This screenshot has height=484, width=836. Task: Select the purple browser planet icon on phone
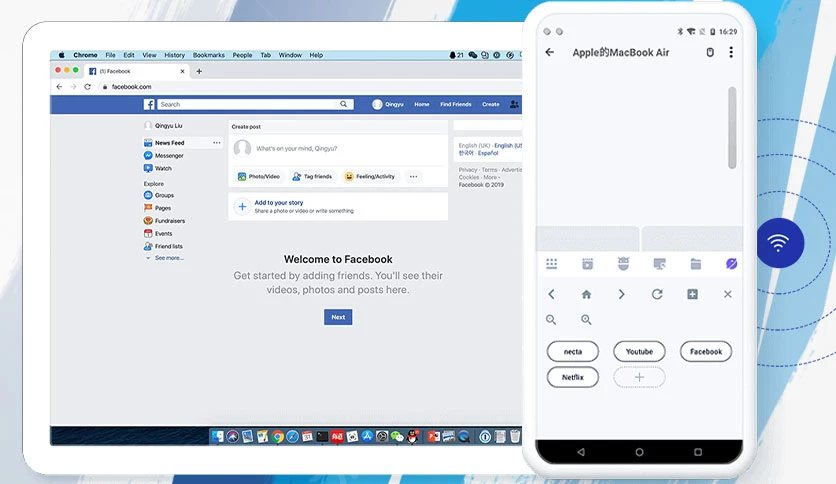(x=732, y=264)
